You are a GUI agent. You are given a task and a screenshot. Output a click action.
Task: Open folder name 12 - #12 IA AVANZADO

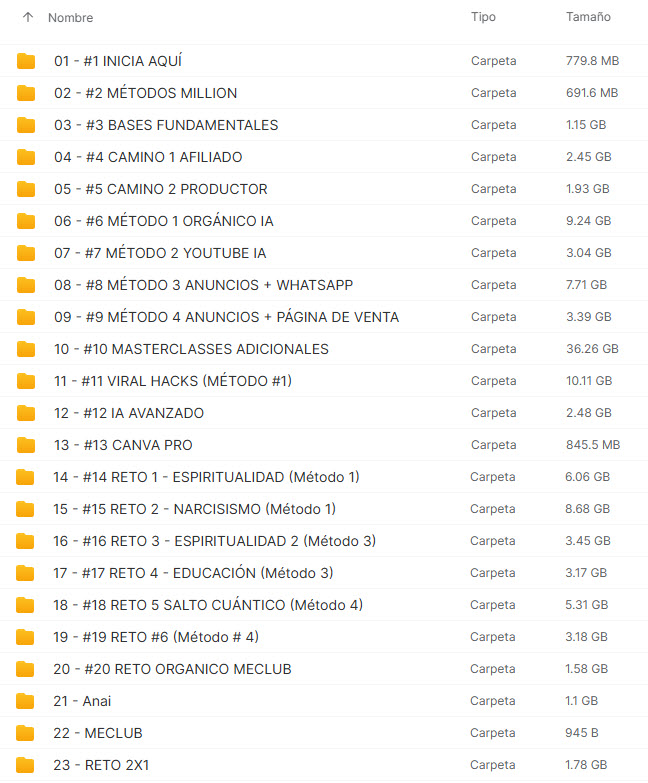click(x=129, y=413)
